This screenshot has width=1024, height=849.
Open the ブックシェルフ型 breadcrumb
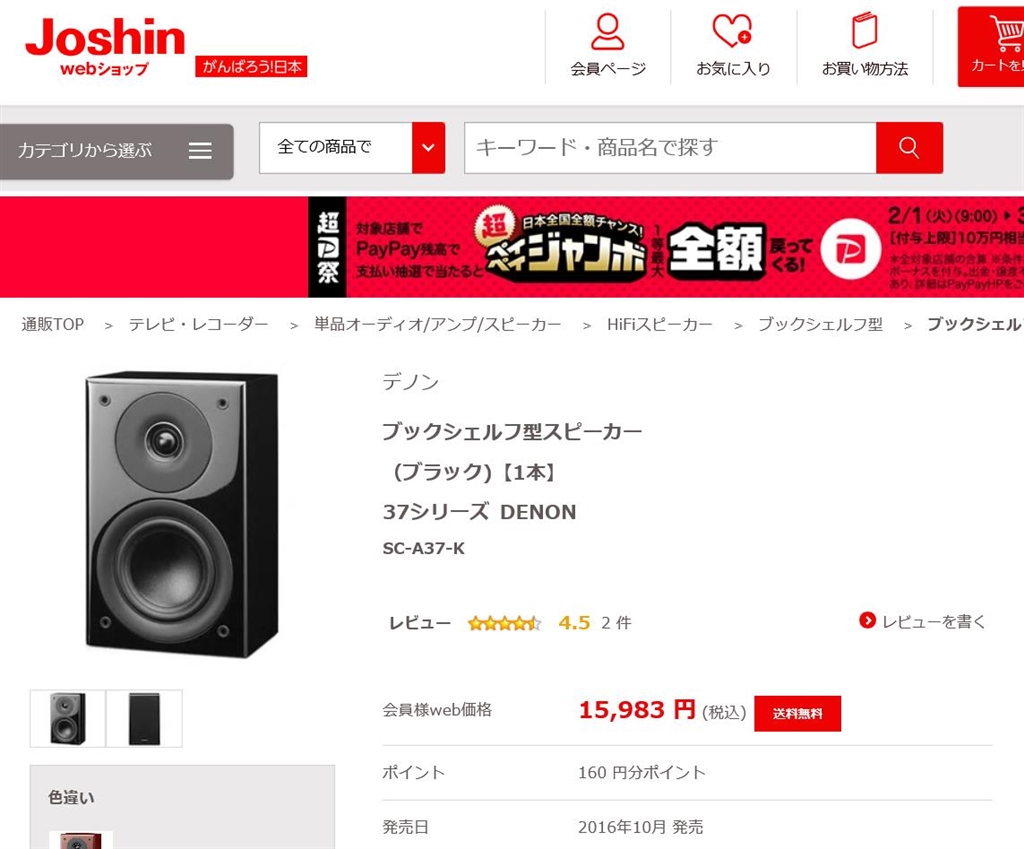(820, 324)
